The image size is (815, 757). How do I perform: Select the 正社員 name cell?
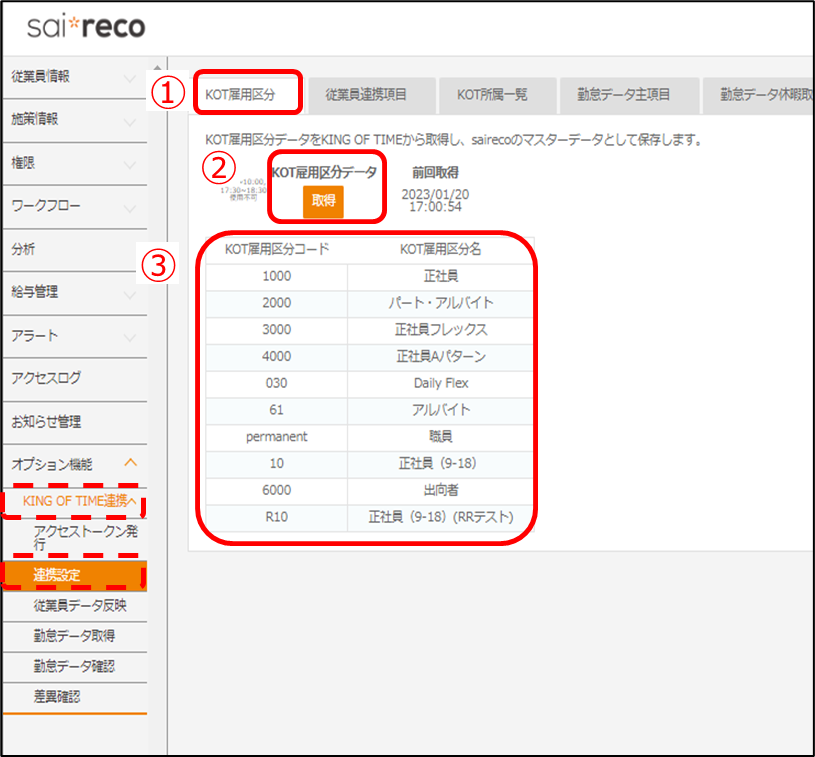pos(441,277)
